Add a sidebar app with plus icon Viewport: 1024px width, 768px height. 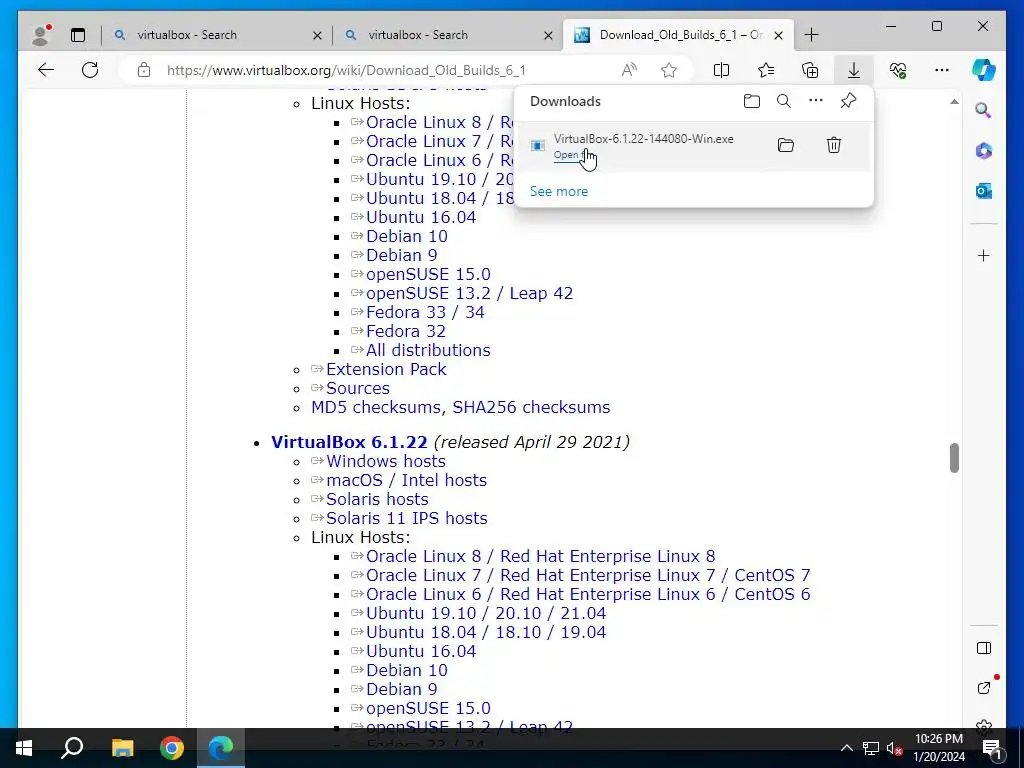click(x=984, y=255)
